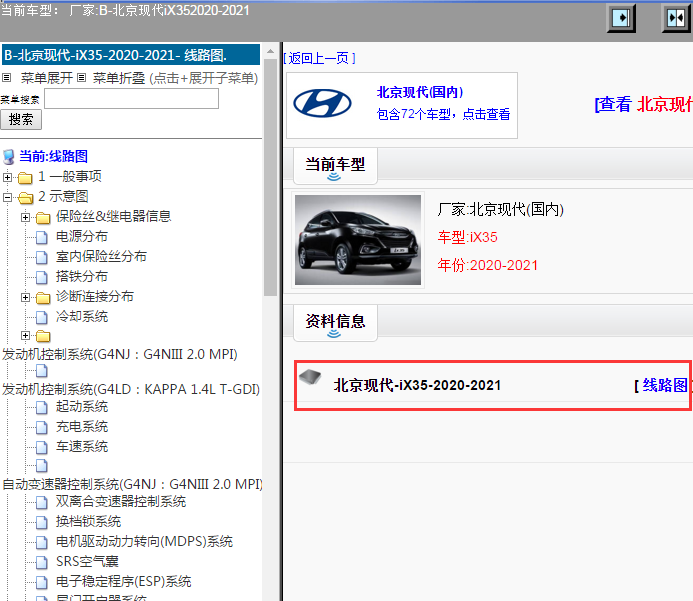Viewport: 693px width, 601px height.
Task: Click the document icon beside 电子稳定程序(ESP)系统
Action: 42,582
